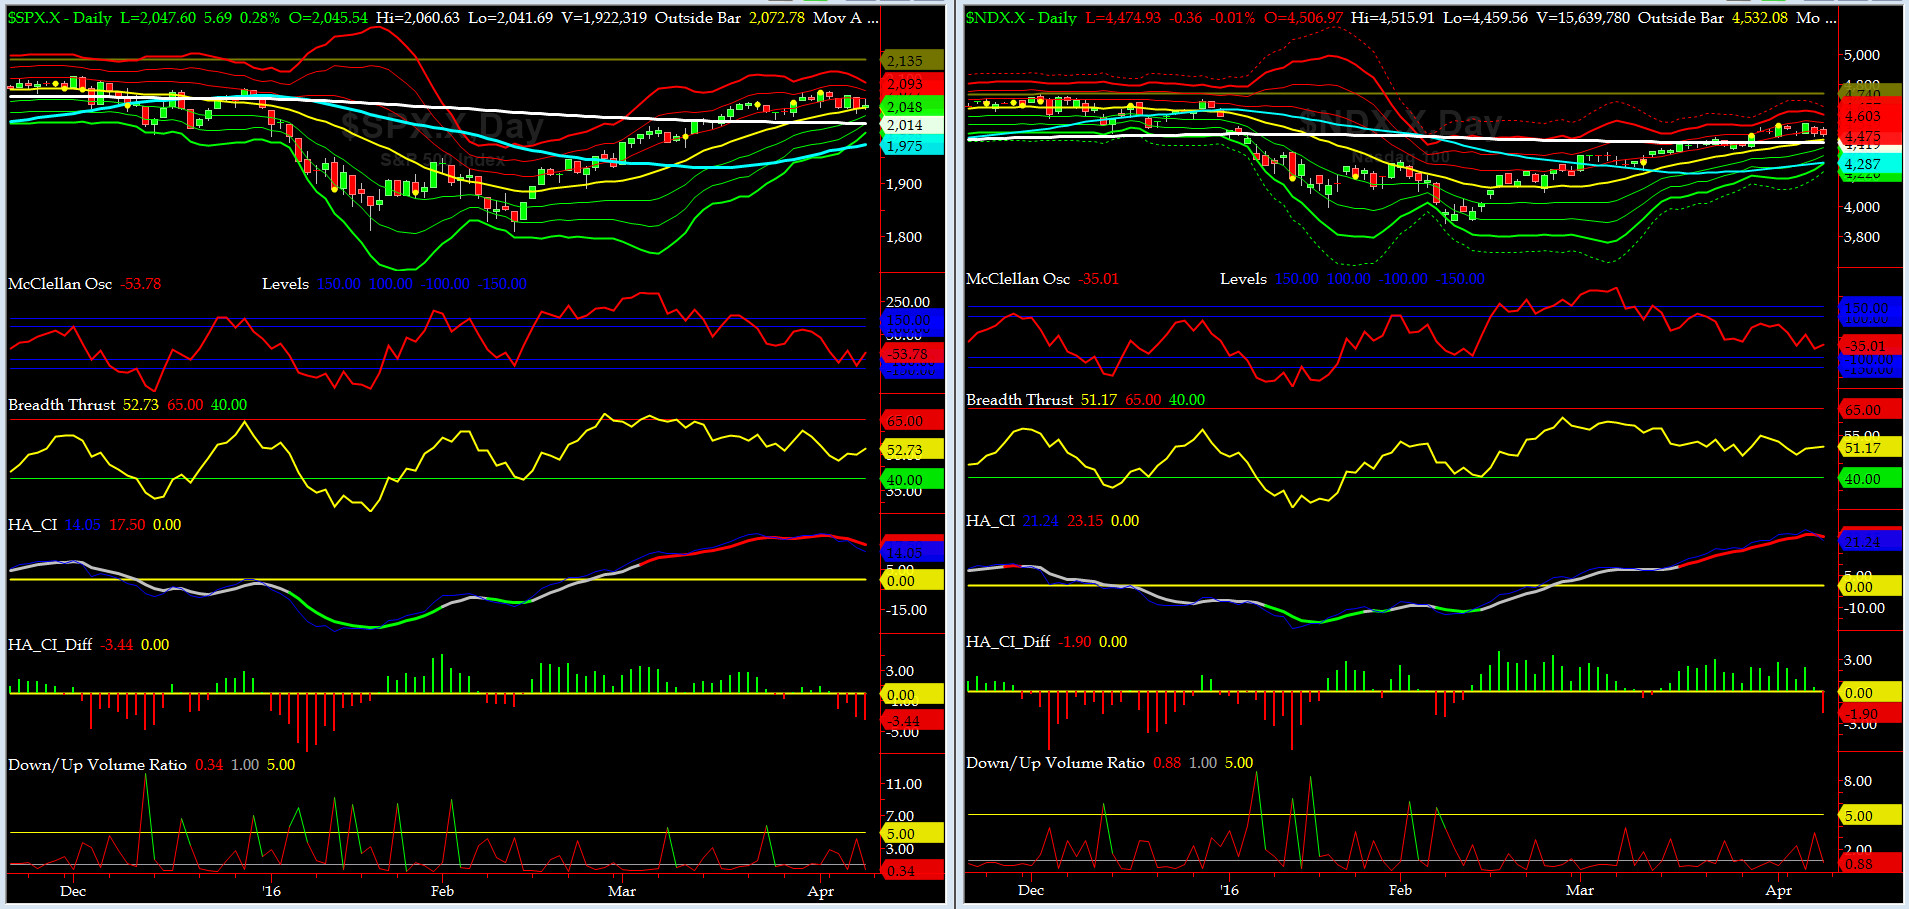
Task: Select the SPX low value Lo=2,041.69
Action: point(511,18)
